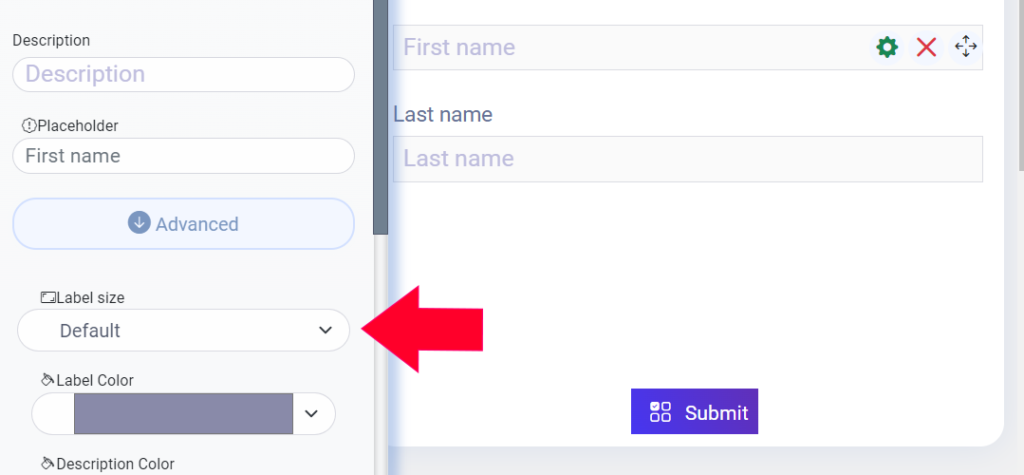
Task: Click the Last name label text
Action: point(443,114)
